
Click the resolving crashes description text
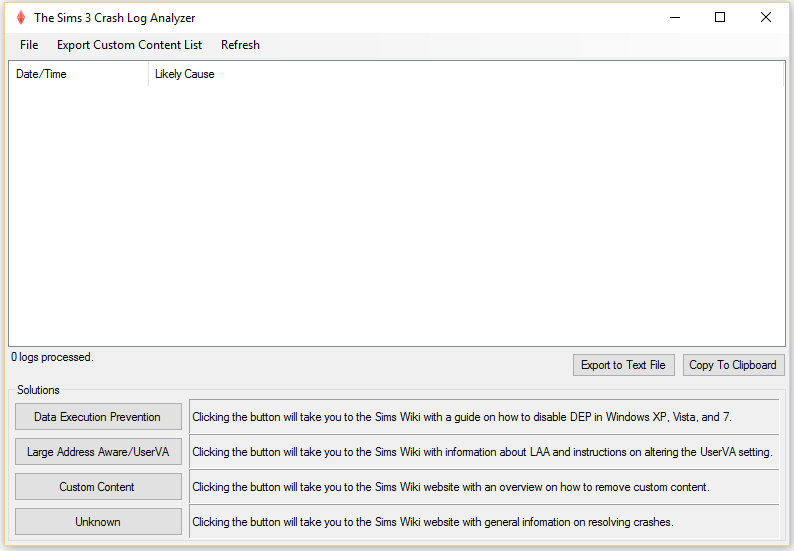pos(433,522)
